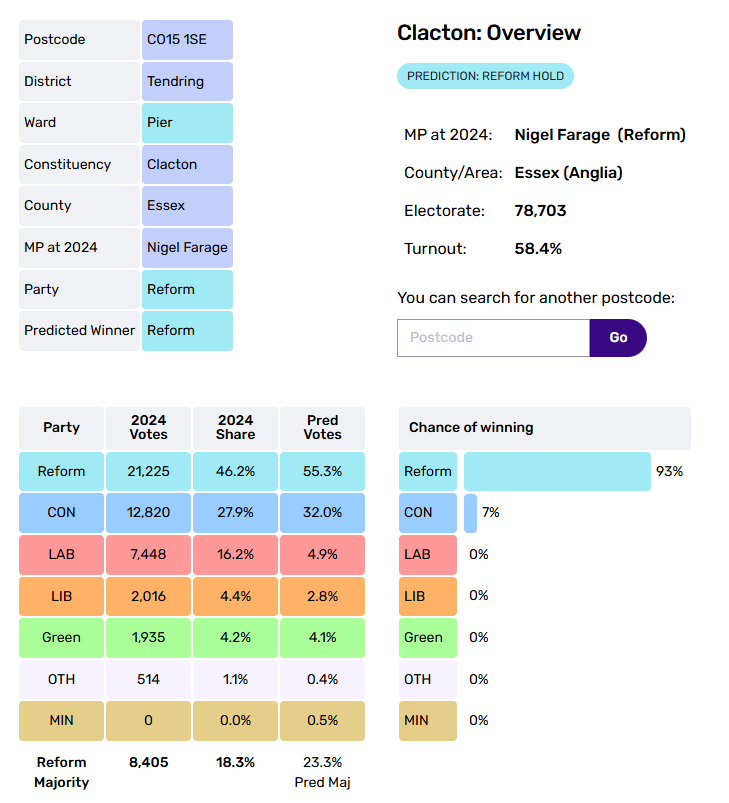
Task: Click the Reform chance of winning bar
Action: point(557,471)
